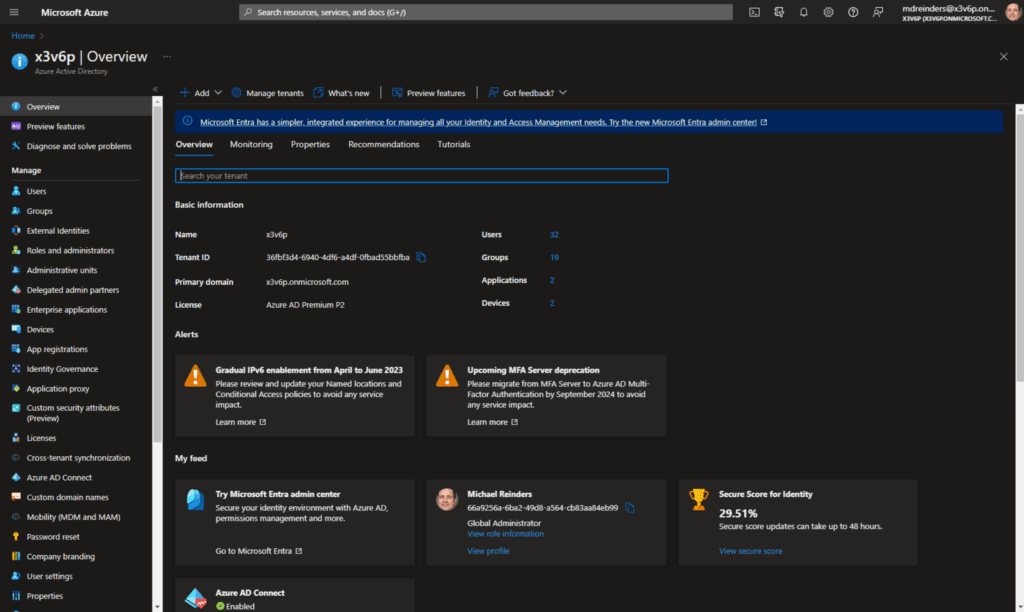This screenshot has width=1024, height=612.
Task: Open the Directories and subscriptions filter icon
Action: click(x=779, y=12)
